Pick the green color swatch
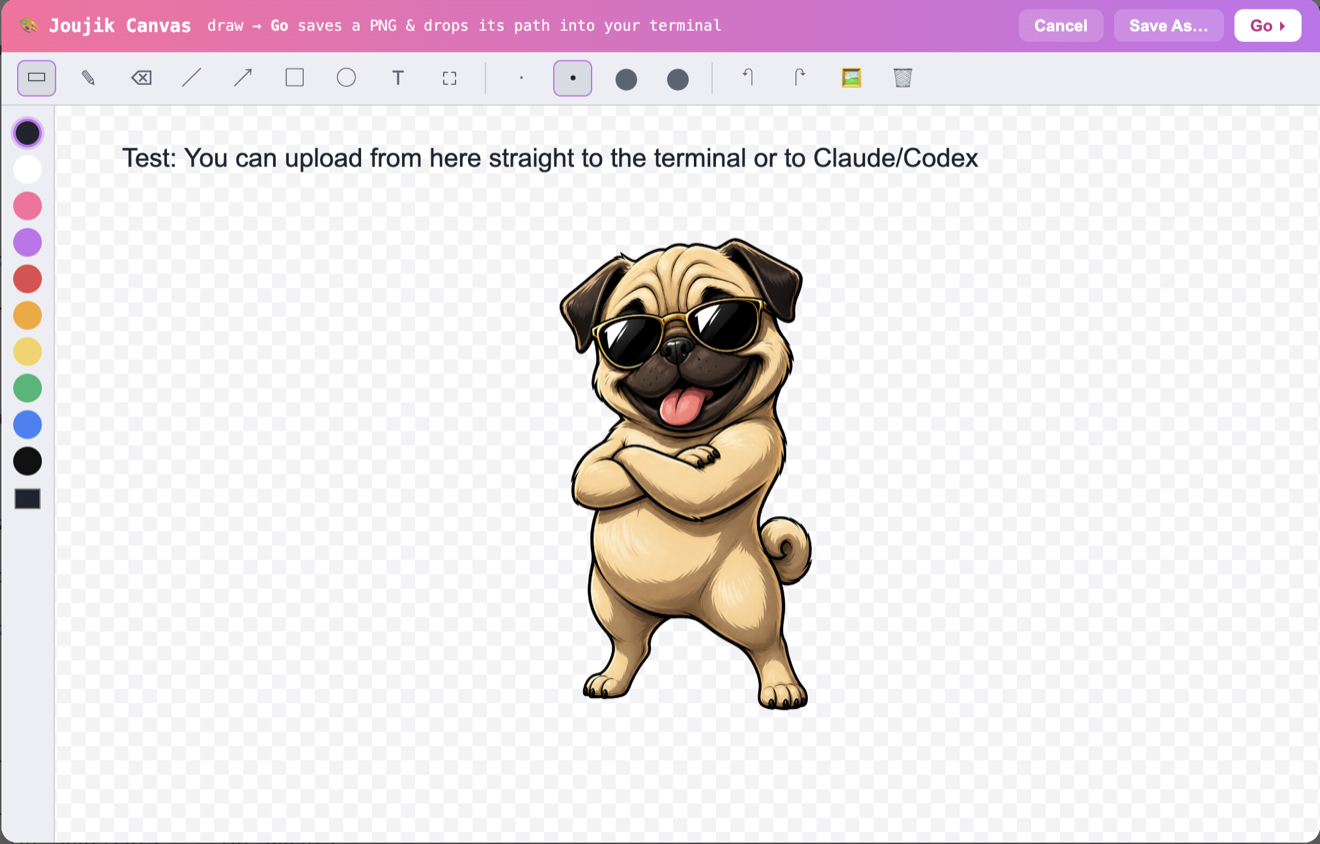 (x=28, y=388)
